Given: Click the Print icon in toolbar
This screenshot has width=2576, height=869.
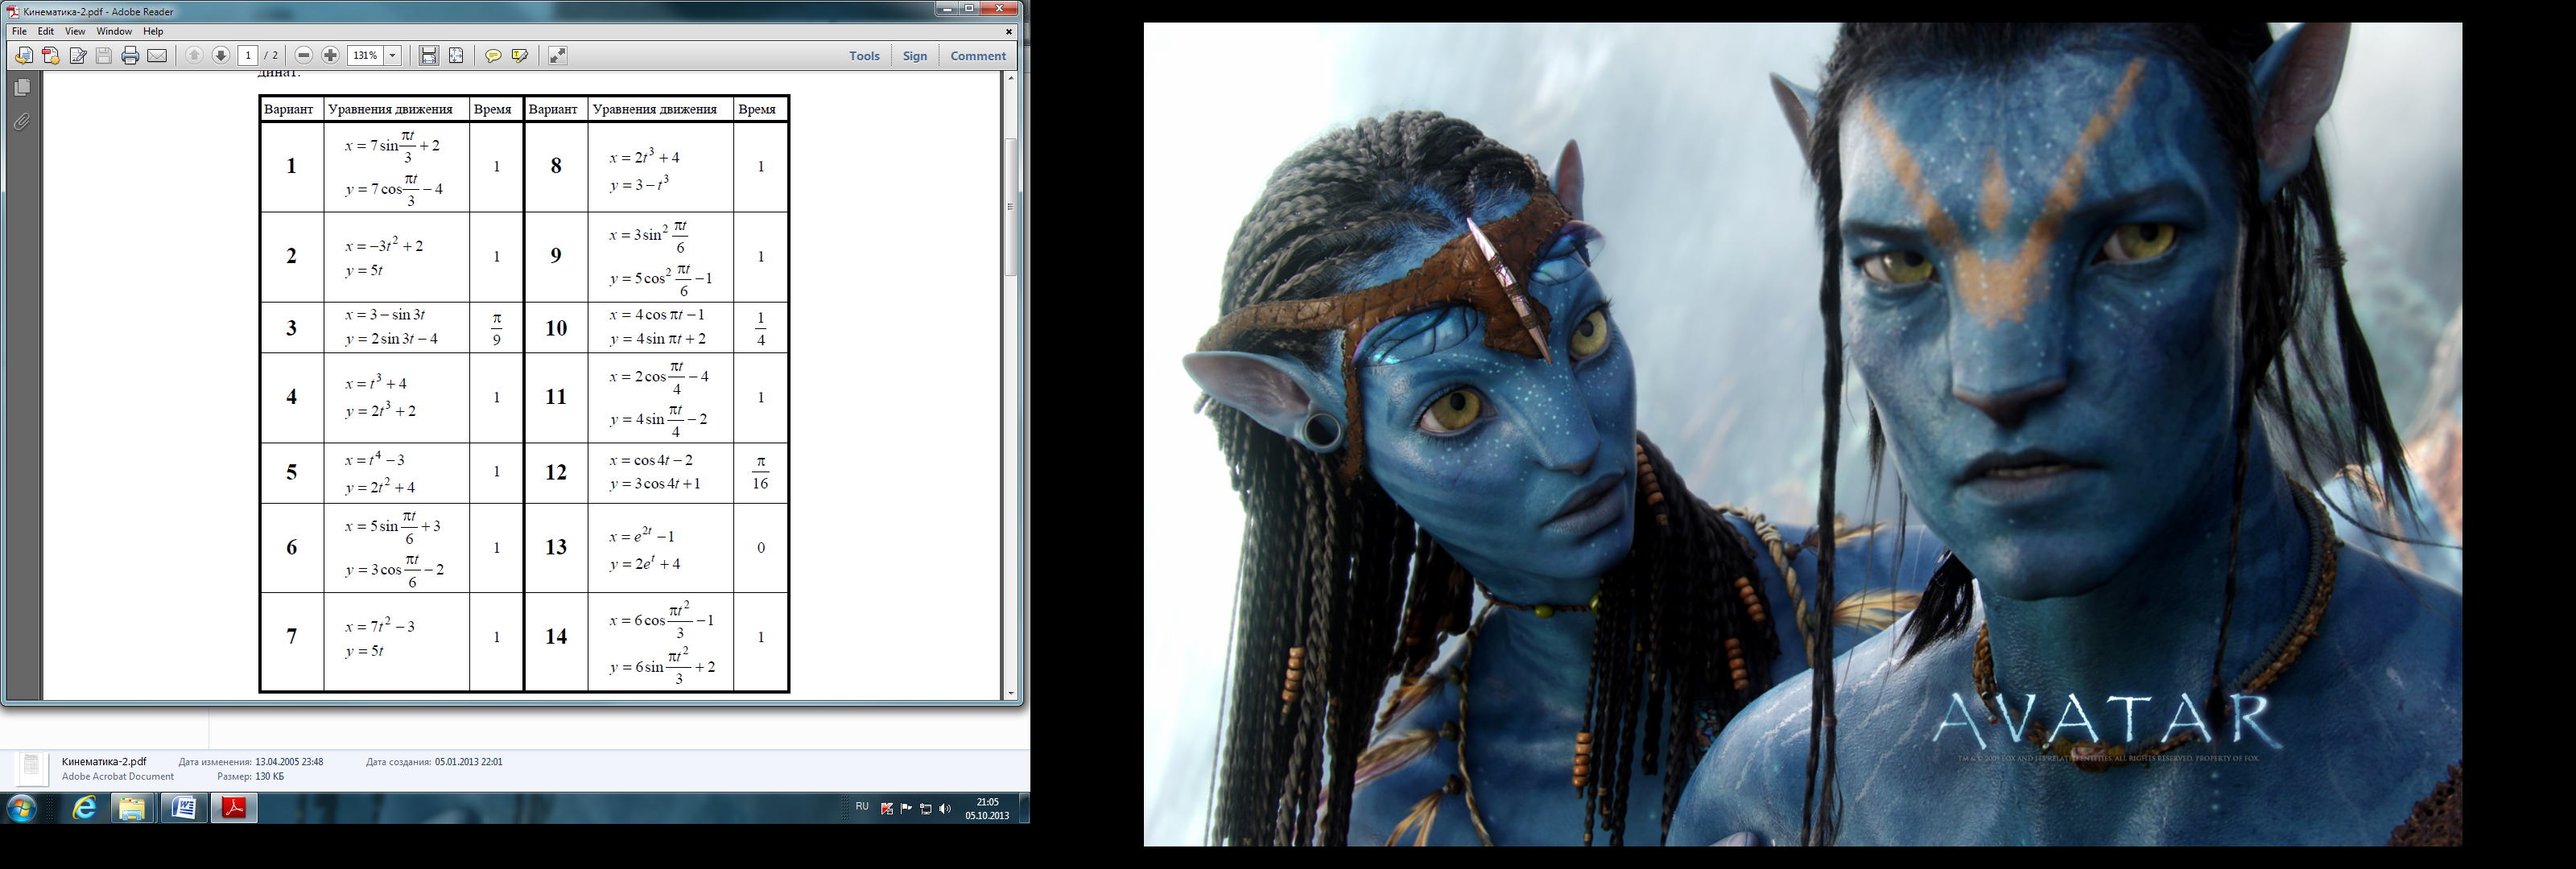Looking at the screenshot, I should click(130, 56).
